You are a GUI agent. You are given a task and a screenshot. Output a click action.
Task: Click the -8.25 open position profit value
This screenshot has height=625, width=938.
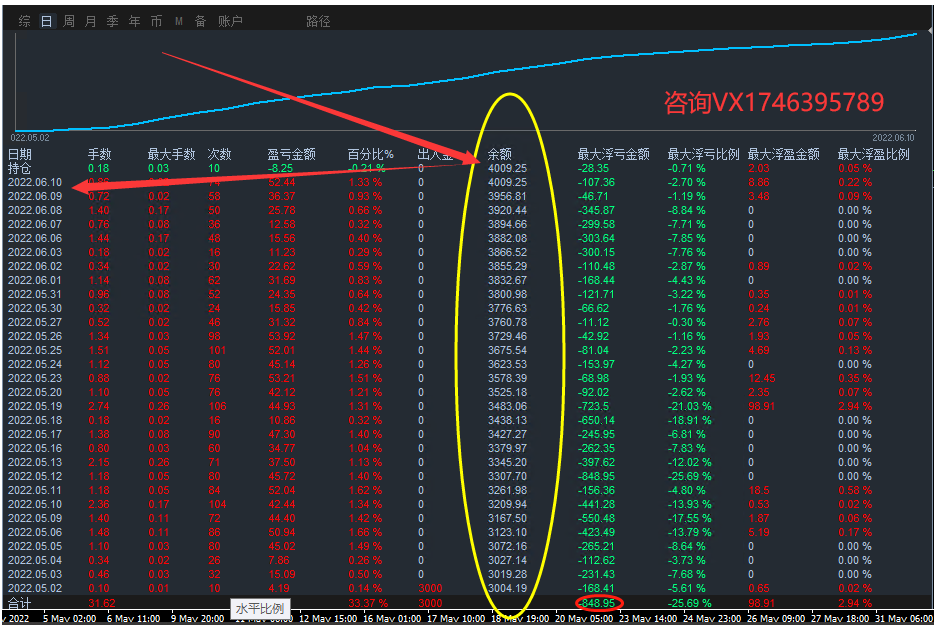click(x=281, y=168)
